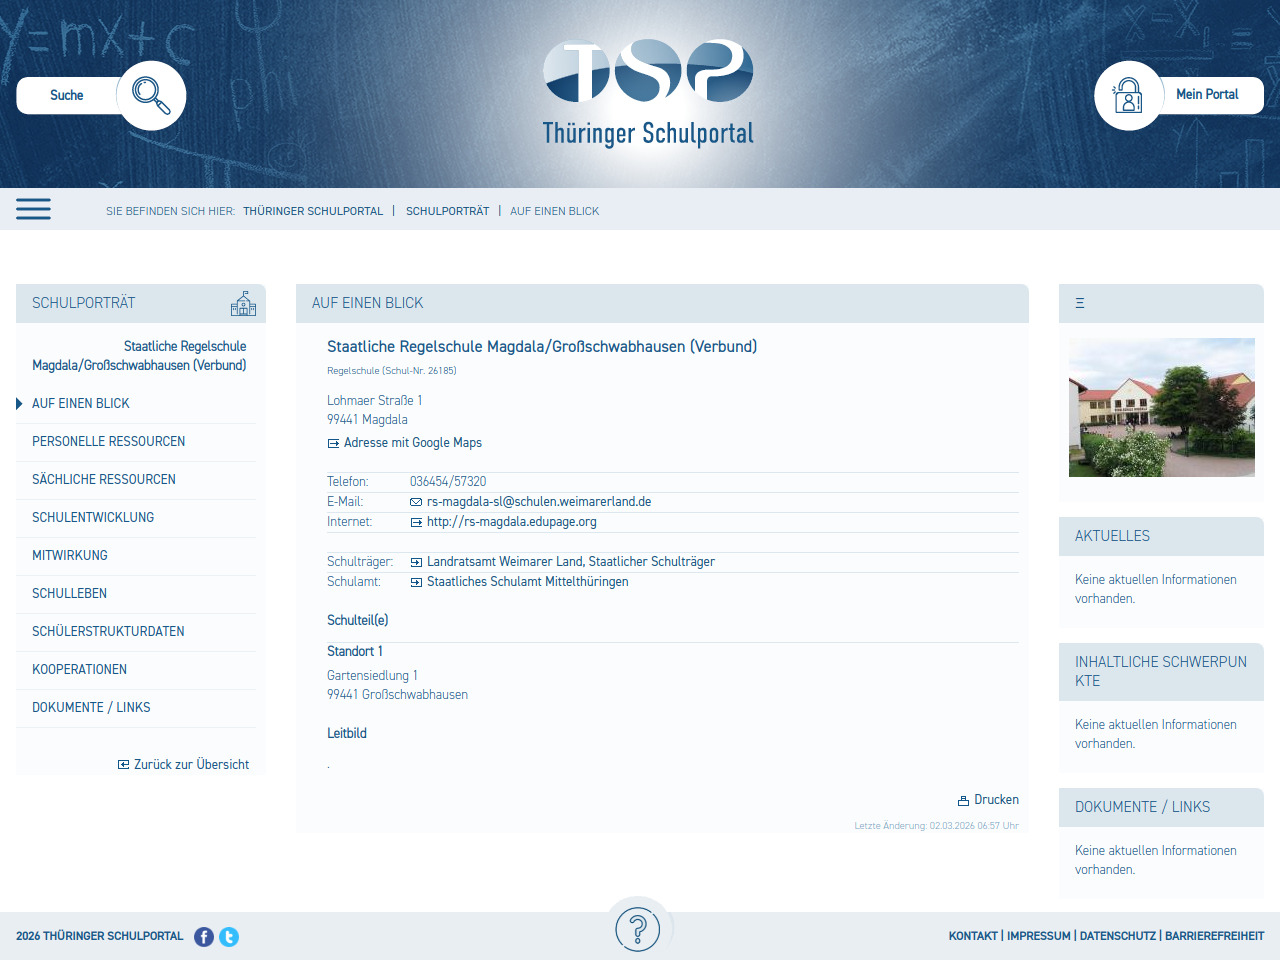The image size is (1280, 960).
Task: Expand the right sidebar panel list icon
Action: click(x=1080, y=303)
